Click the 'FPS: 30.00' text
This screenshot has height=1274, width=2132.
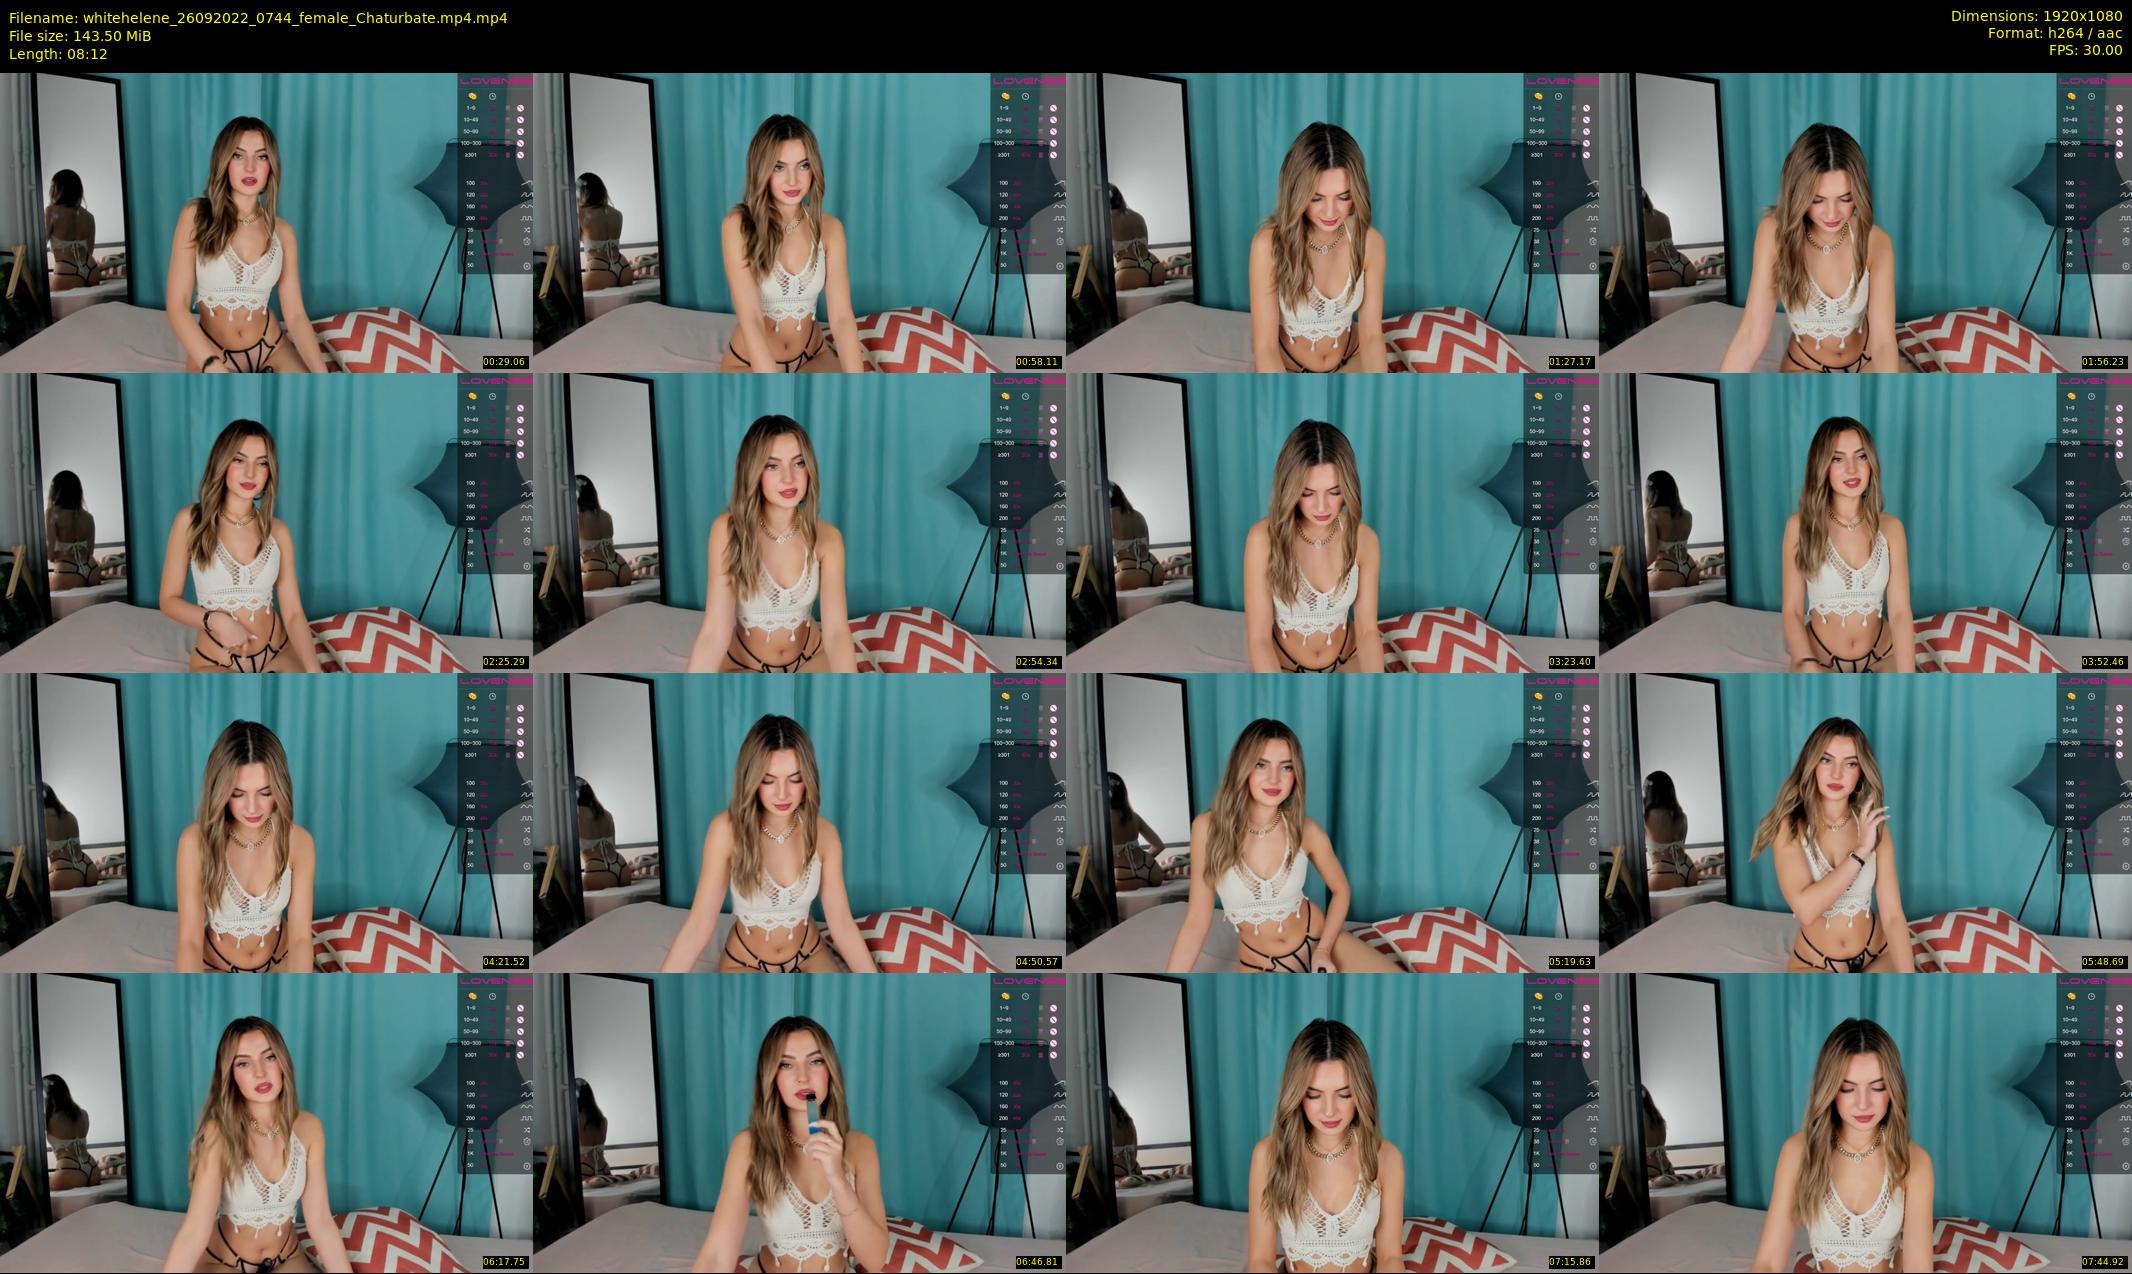pyautogui.click(x=2085, y=50)
